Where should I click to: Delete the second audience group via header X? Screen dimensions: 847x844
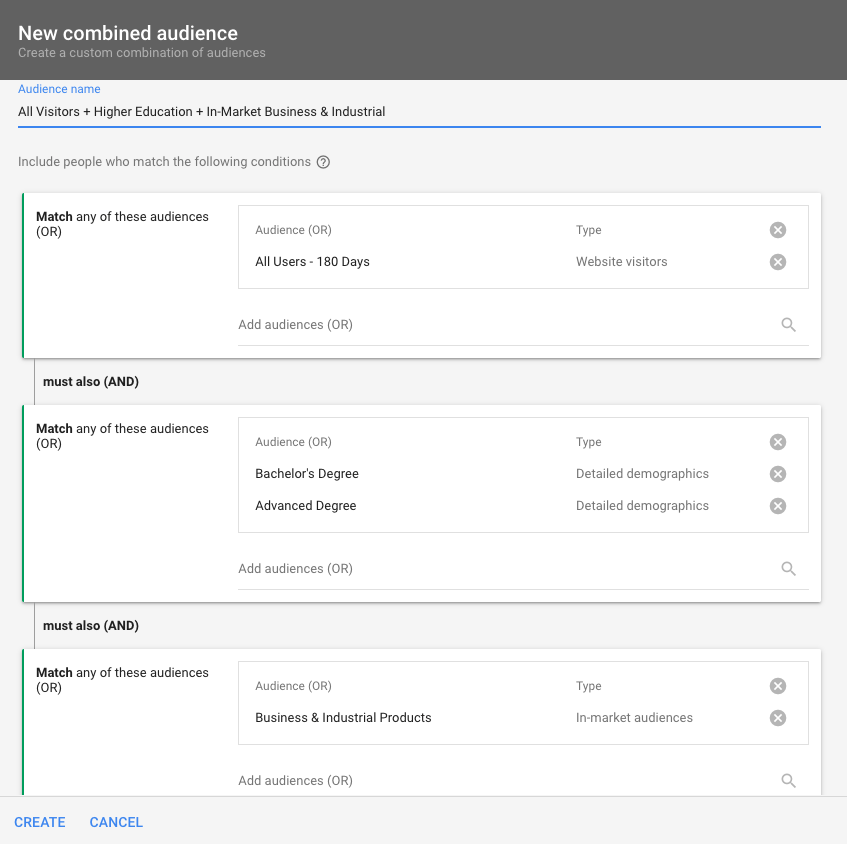[778, 442]
